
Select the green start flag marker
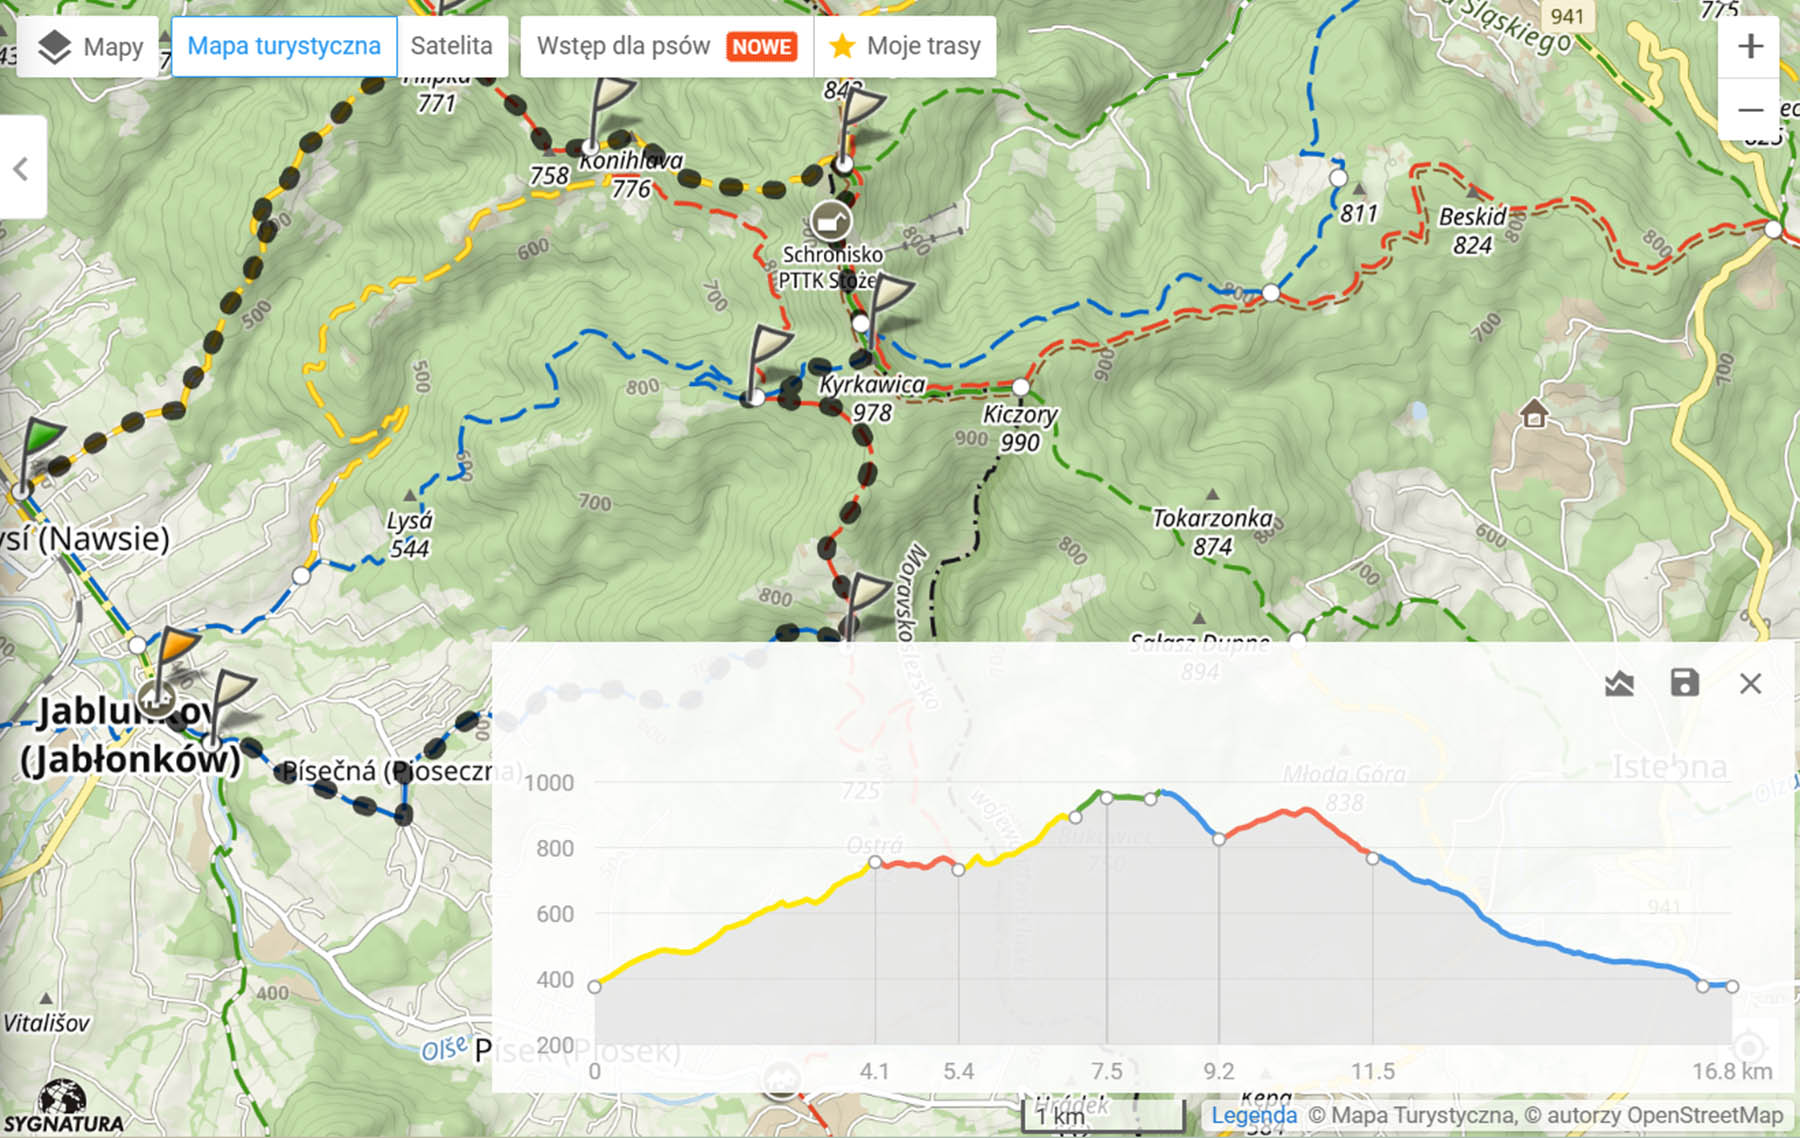tap(40, 440)
